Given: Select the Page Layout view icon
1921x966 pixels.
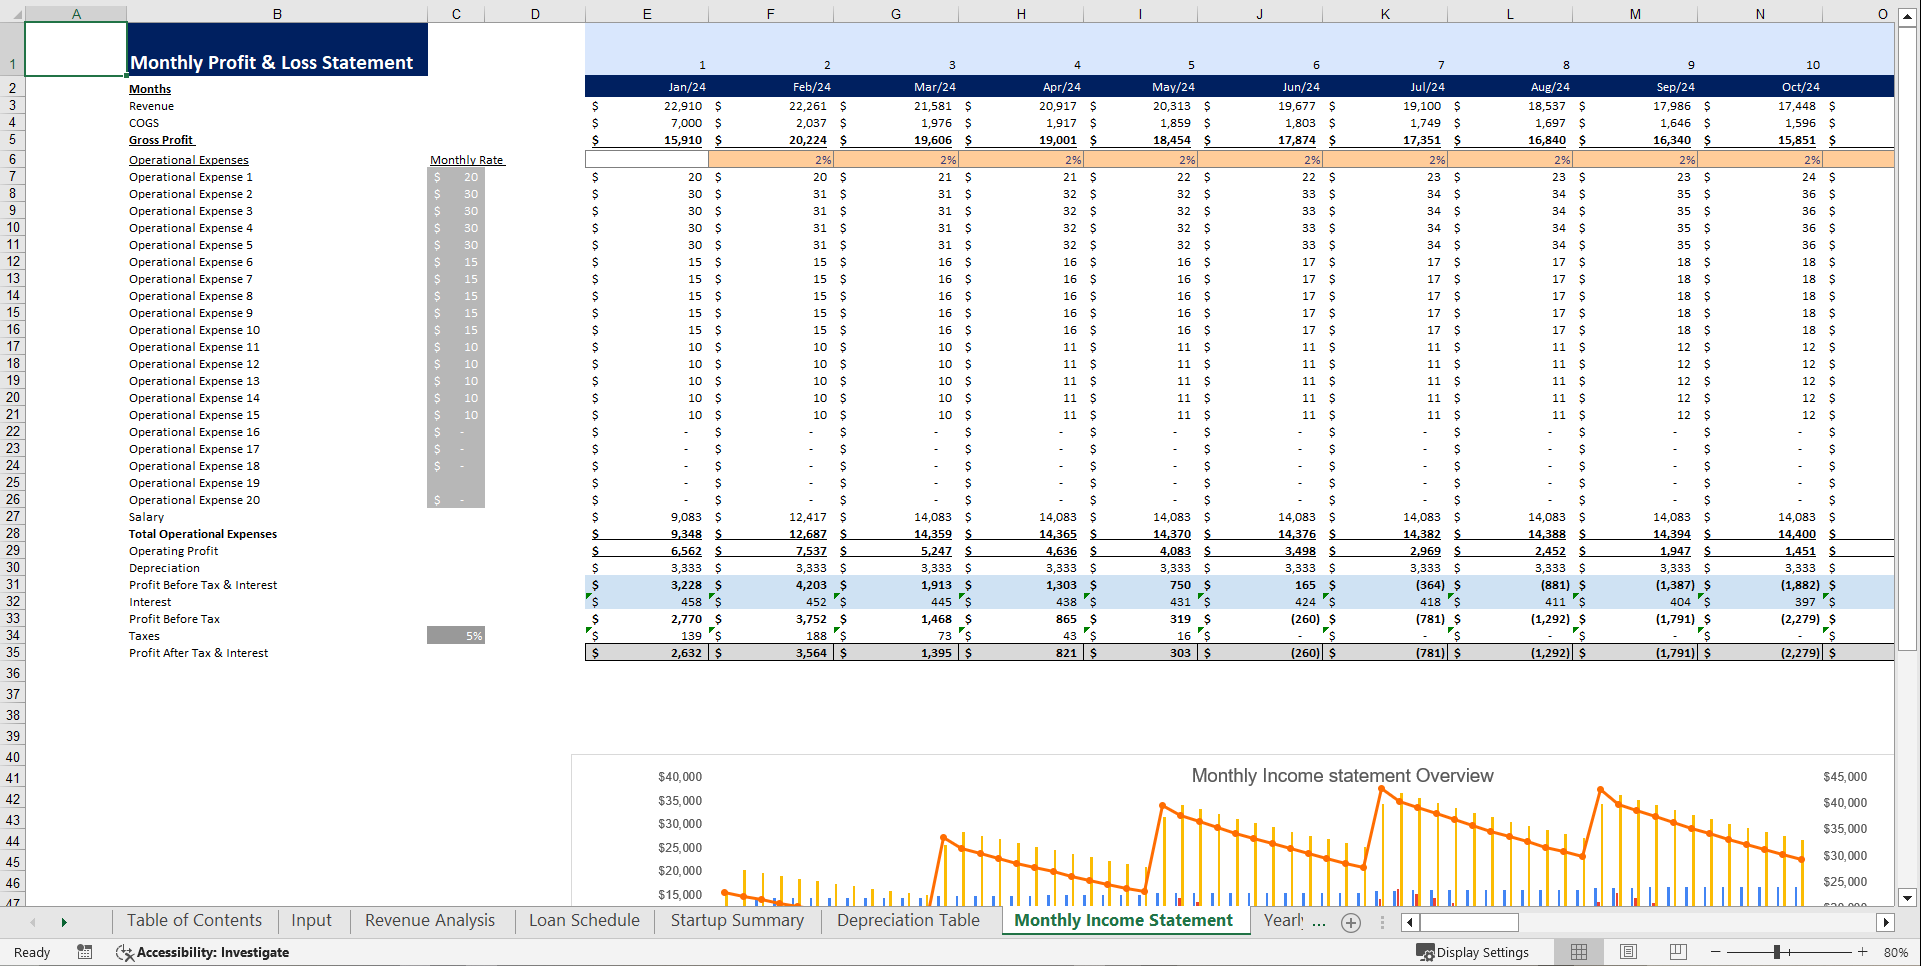Looking at the screenshot, I should [x=1628, y=951].
